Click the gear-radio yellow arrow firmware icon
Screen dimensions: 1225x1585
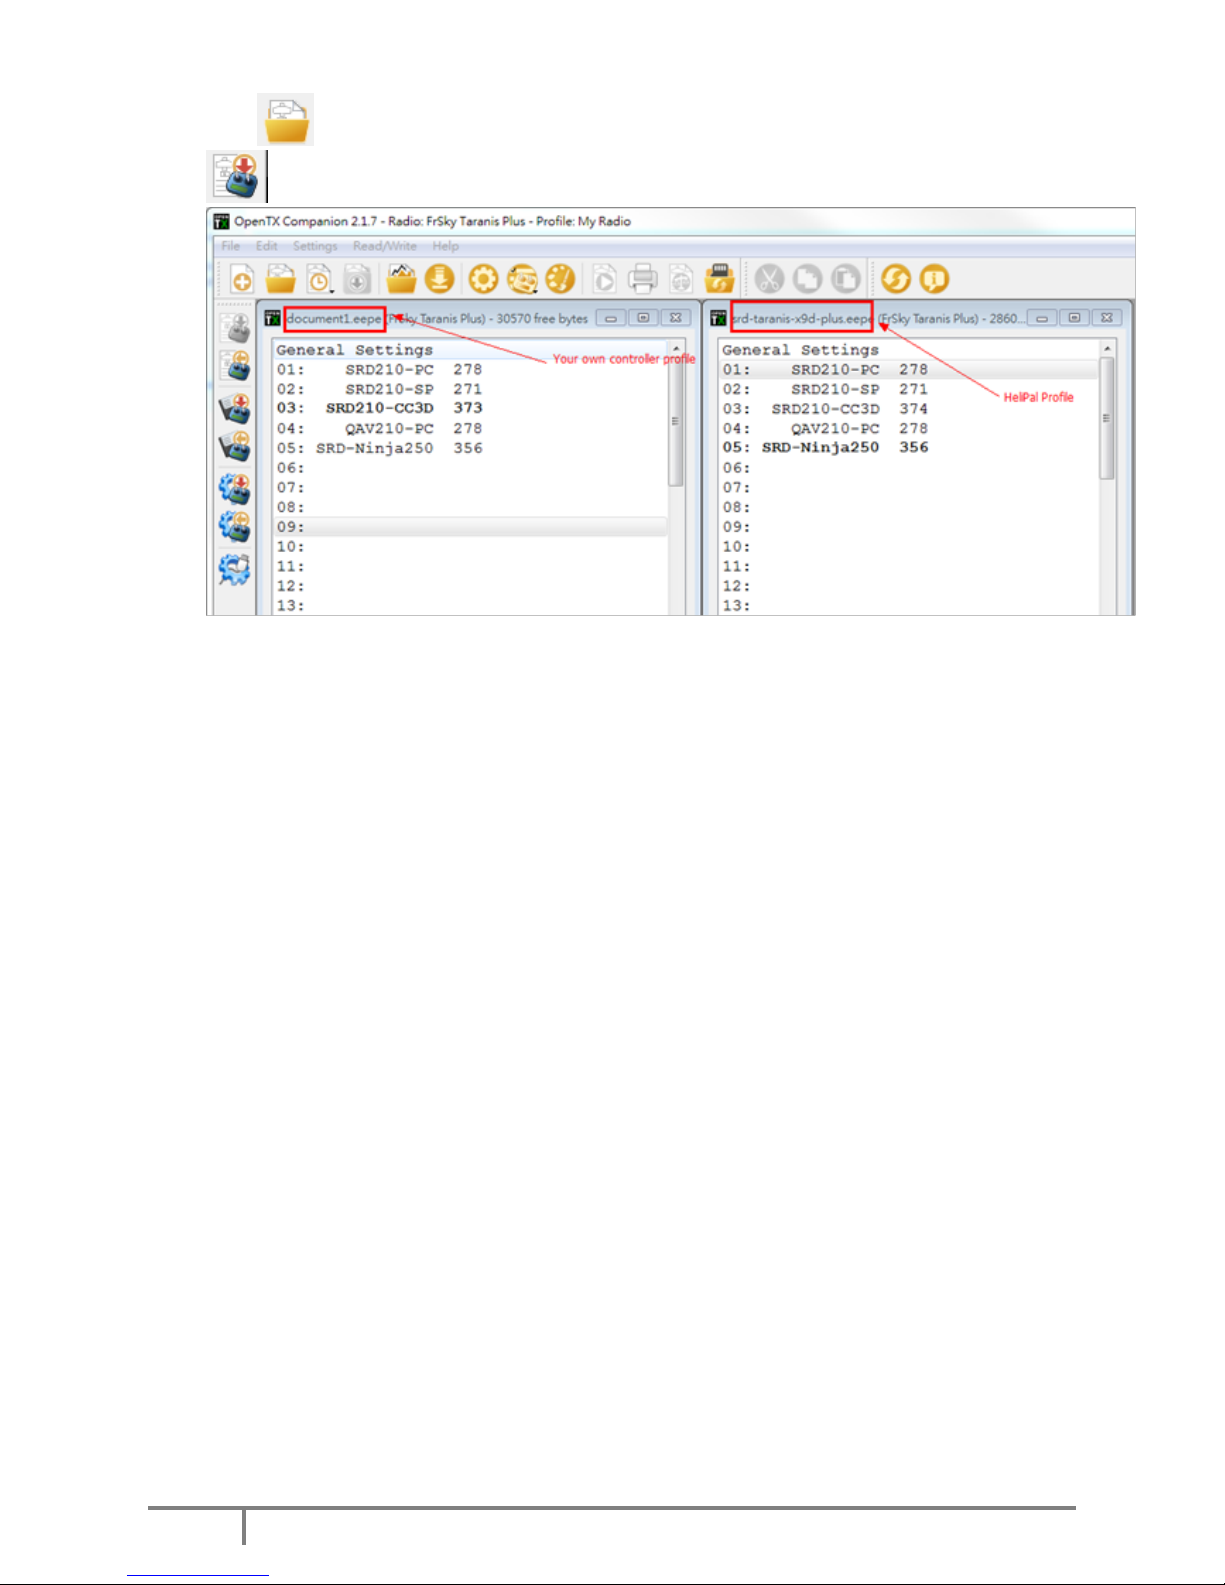pos(235,528)
